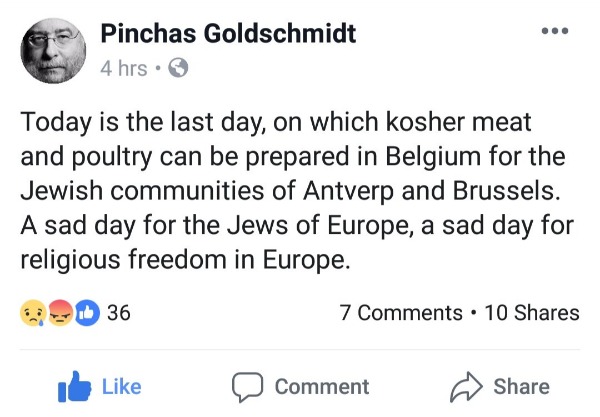Click the post text about kosher meat
The height and width of the screenshot is (417, 600).
click(297, 191)
